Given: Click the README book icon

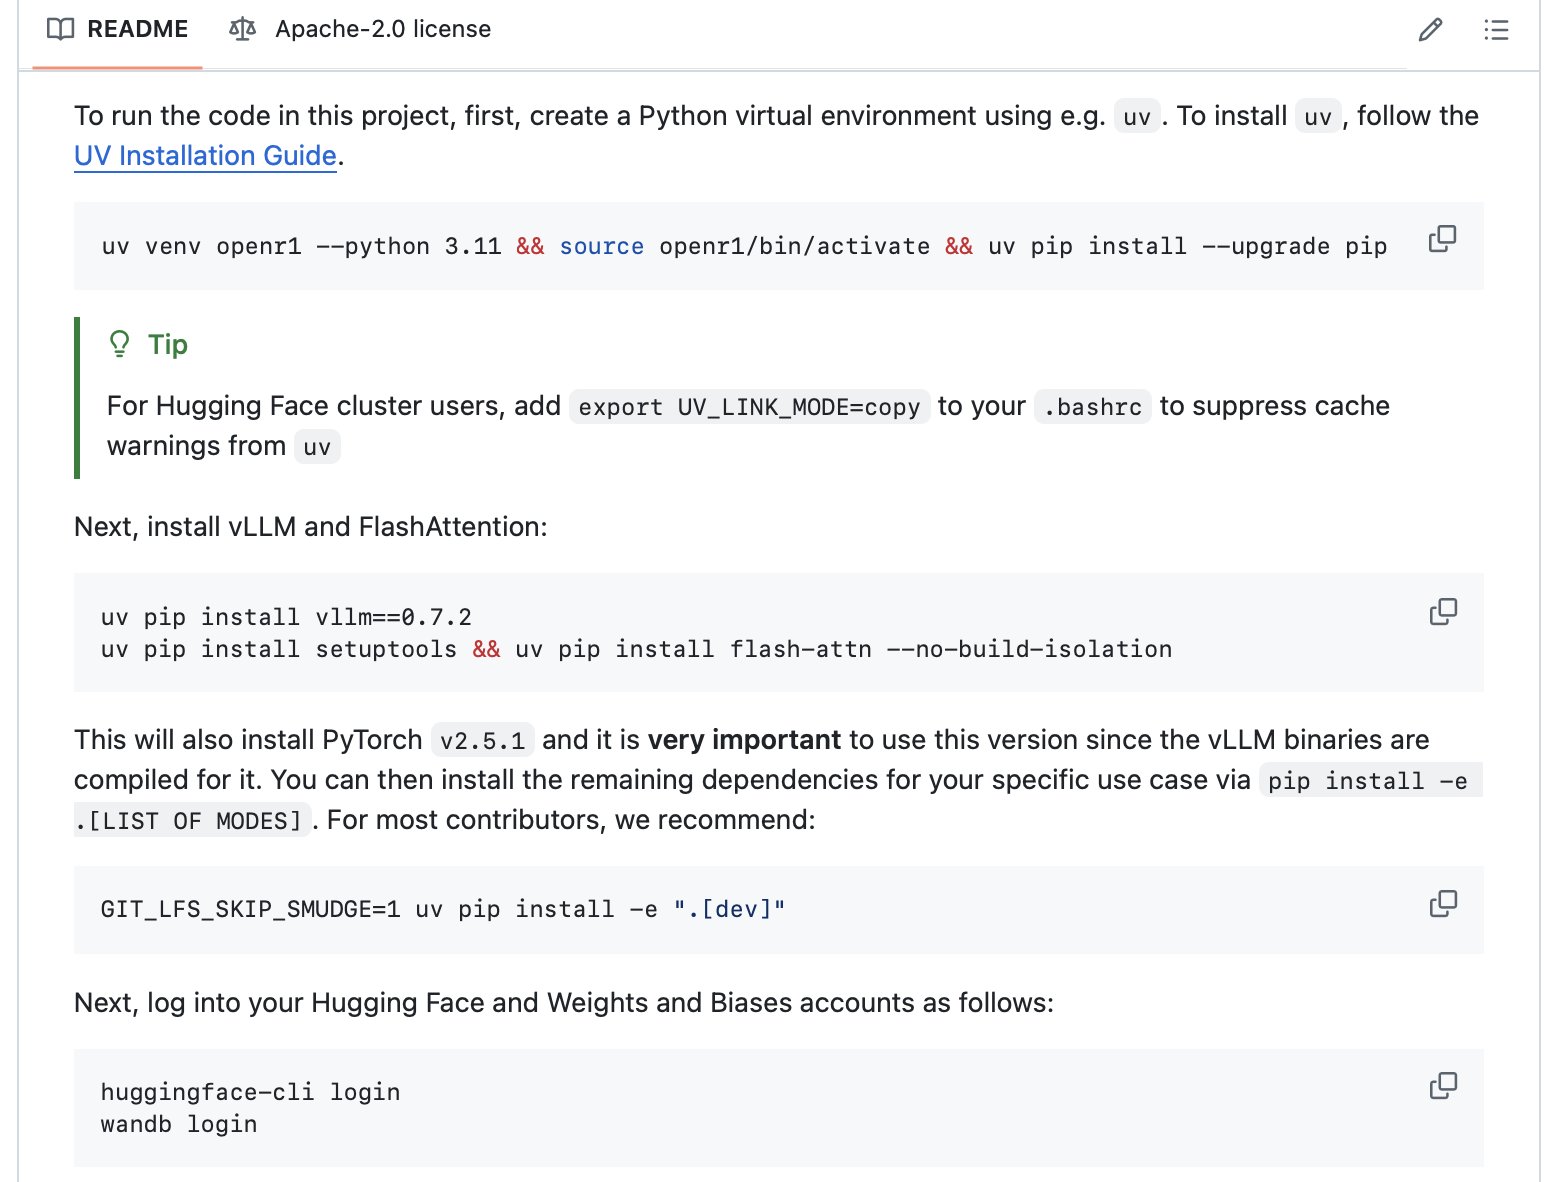Looking at the screenshot, I should click(60, 29).
